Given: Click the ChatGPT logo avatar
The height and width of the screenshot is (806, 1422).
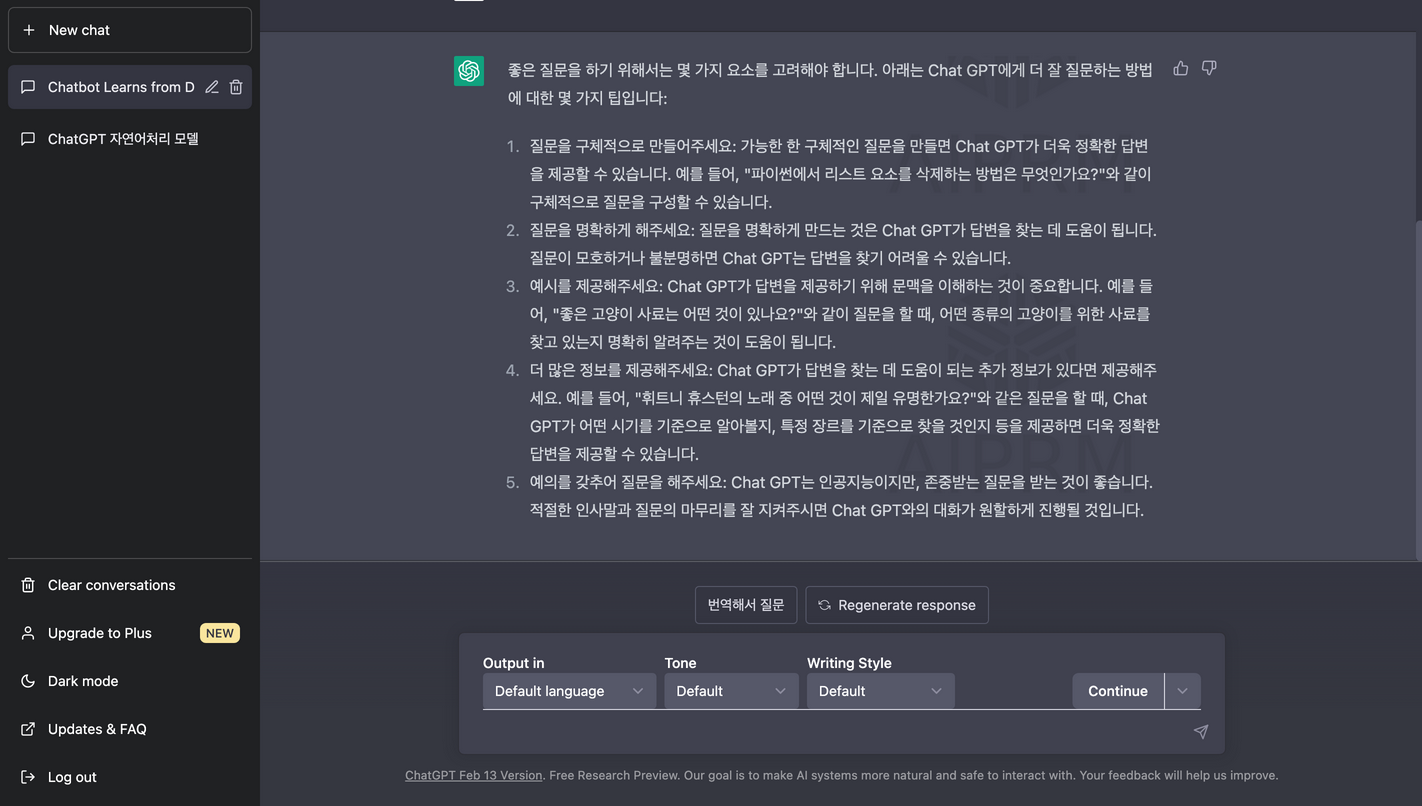Looking at the screenshot, I should [469, 71].
